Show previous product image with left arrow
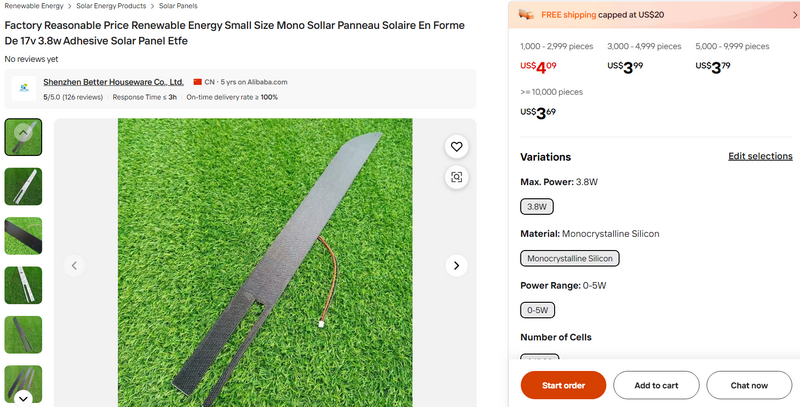 pyautogui.click(x=74, y=266)
